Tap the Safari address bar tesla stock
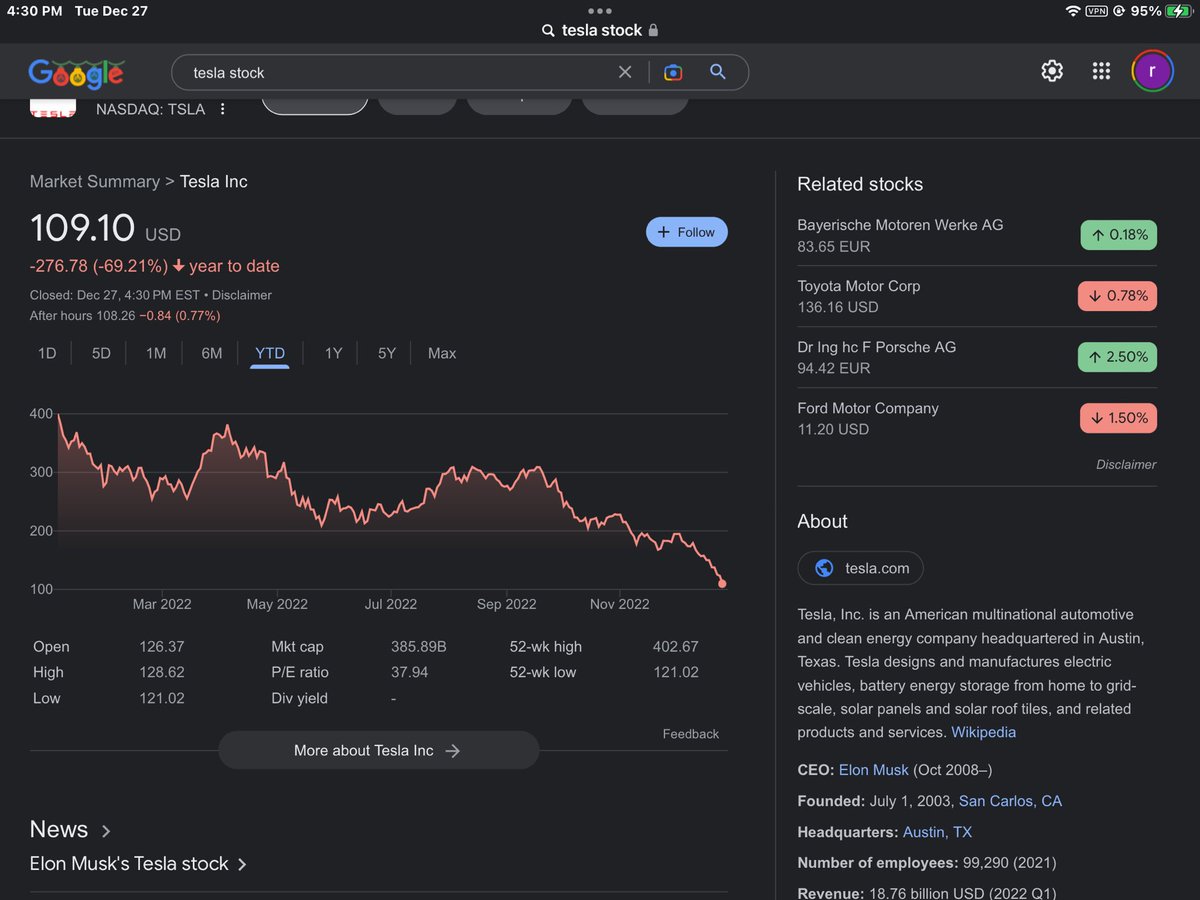The height and width of the screenshot is (900, 1200). coord(600,30)
